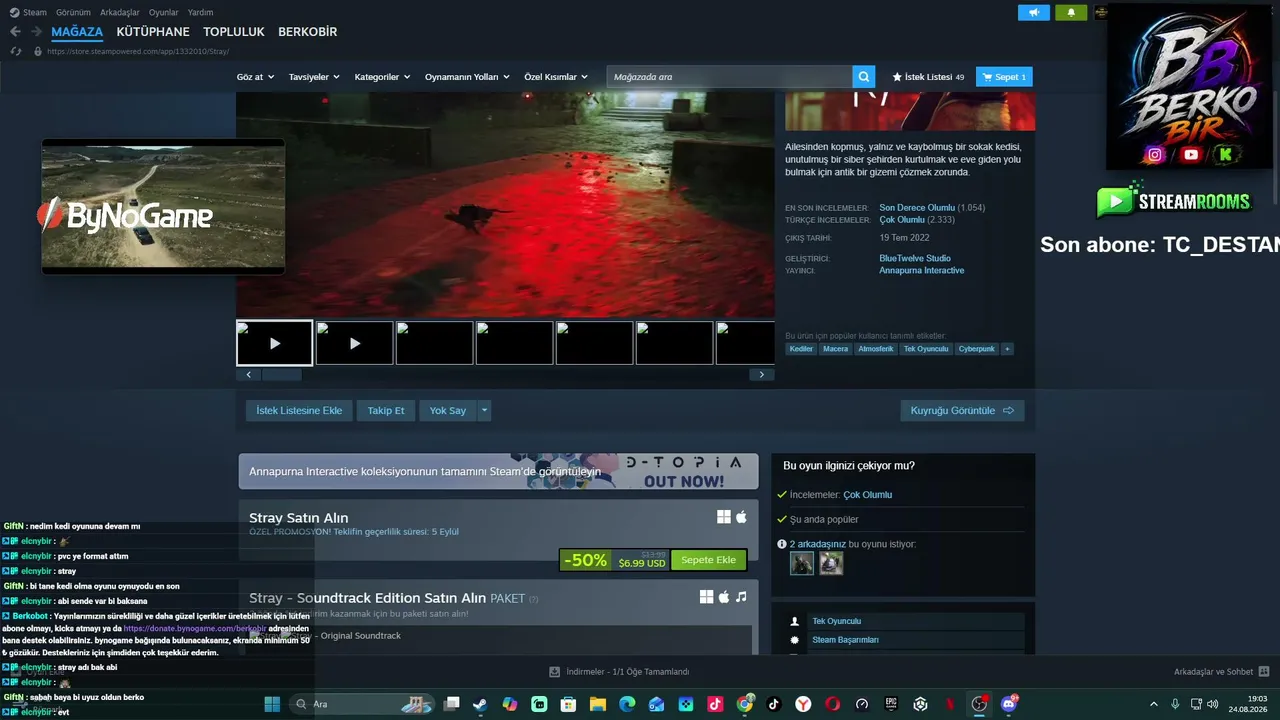Image resolution: width=1280 pixels, height=720 pixels.
Task: Expand the Göz at dropdown
Action: click(x=254, y=77)
